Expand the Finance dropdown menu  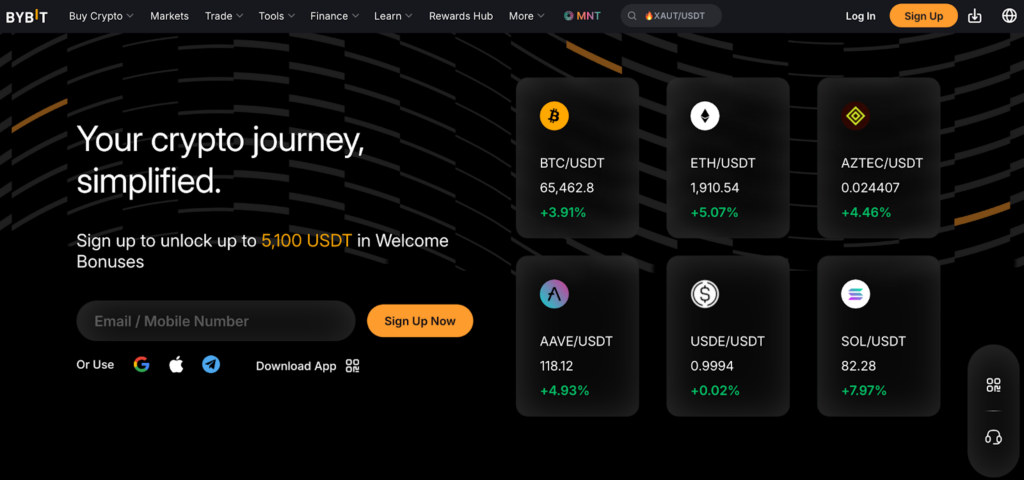pyautogui.click(x=334, y=16)
